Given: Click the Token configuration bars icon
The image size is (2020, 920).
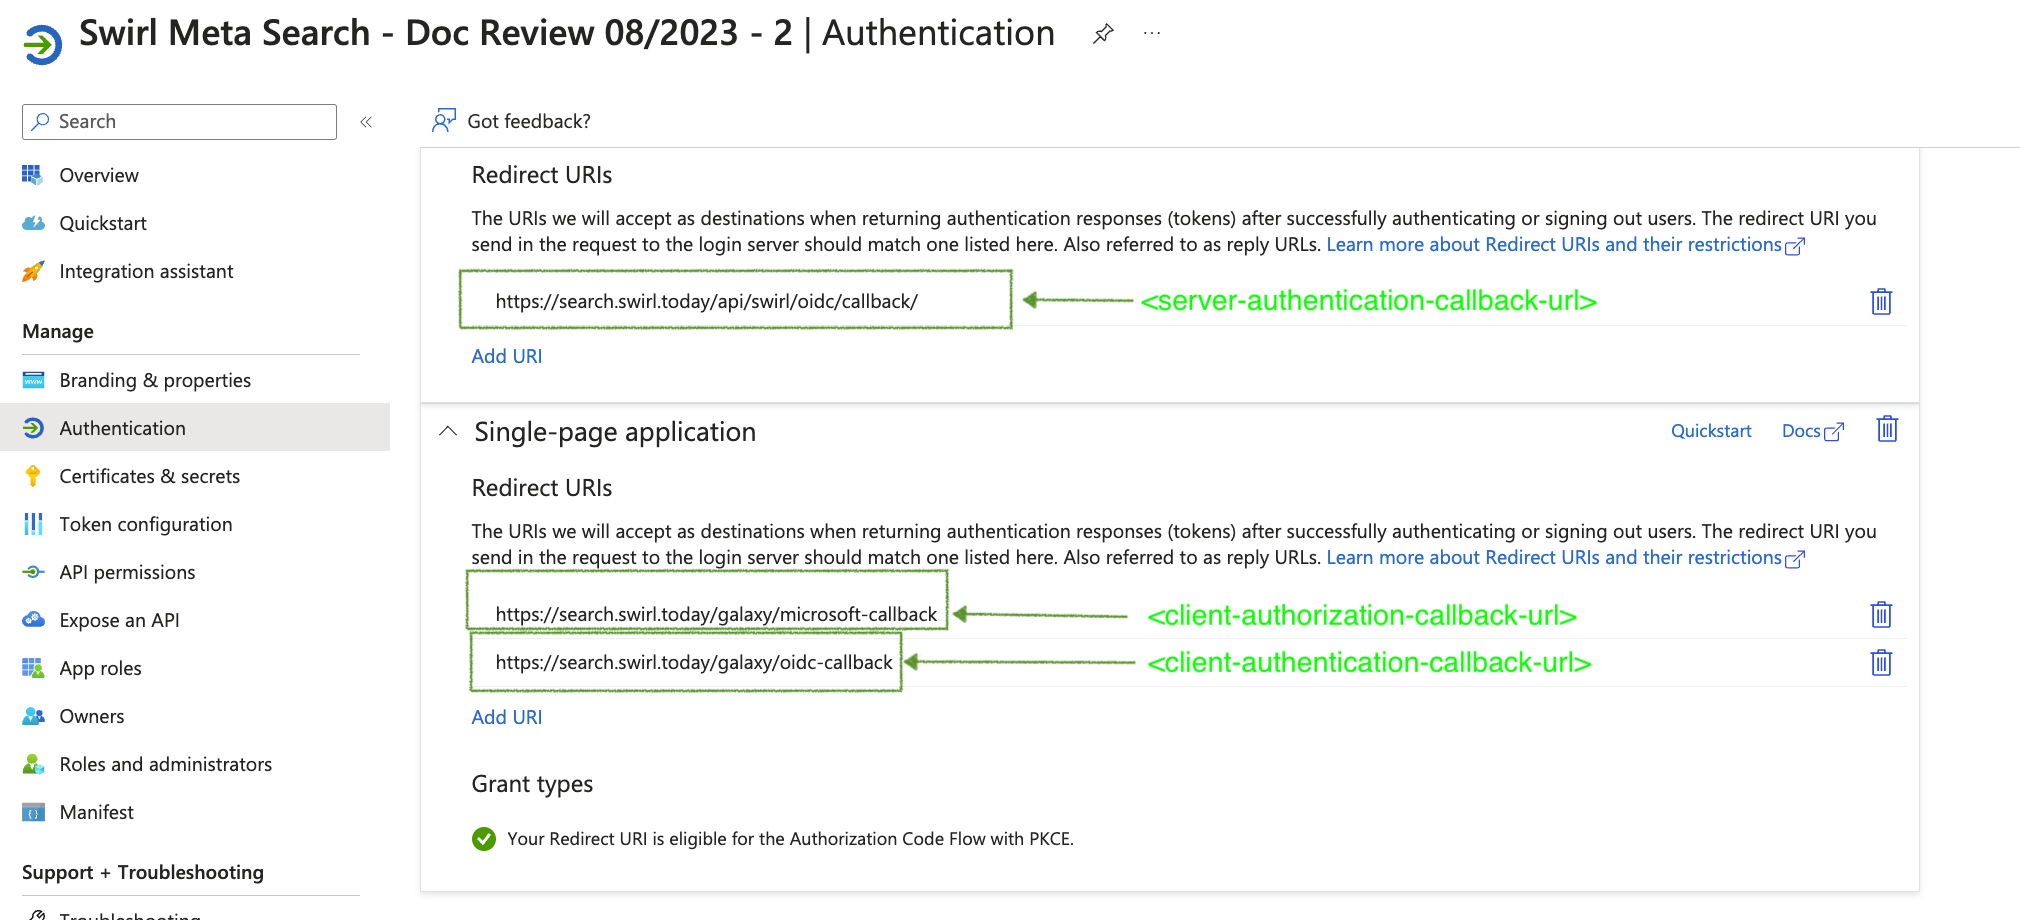Looking at the screenshot, I should coord(33,524).
